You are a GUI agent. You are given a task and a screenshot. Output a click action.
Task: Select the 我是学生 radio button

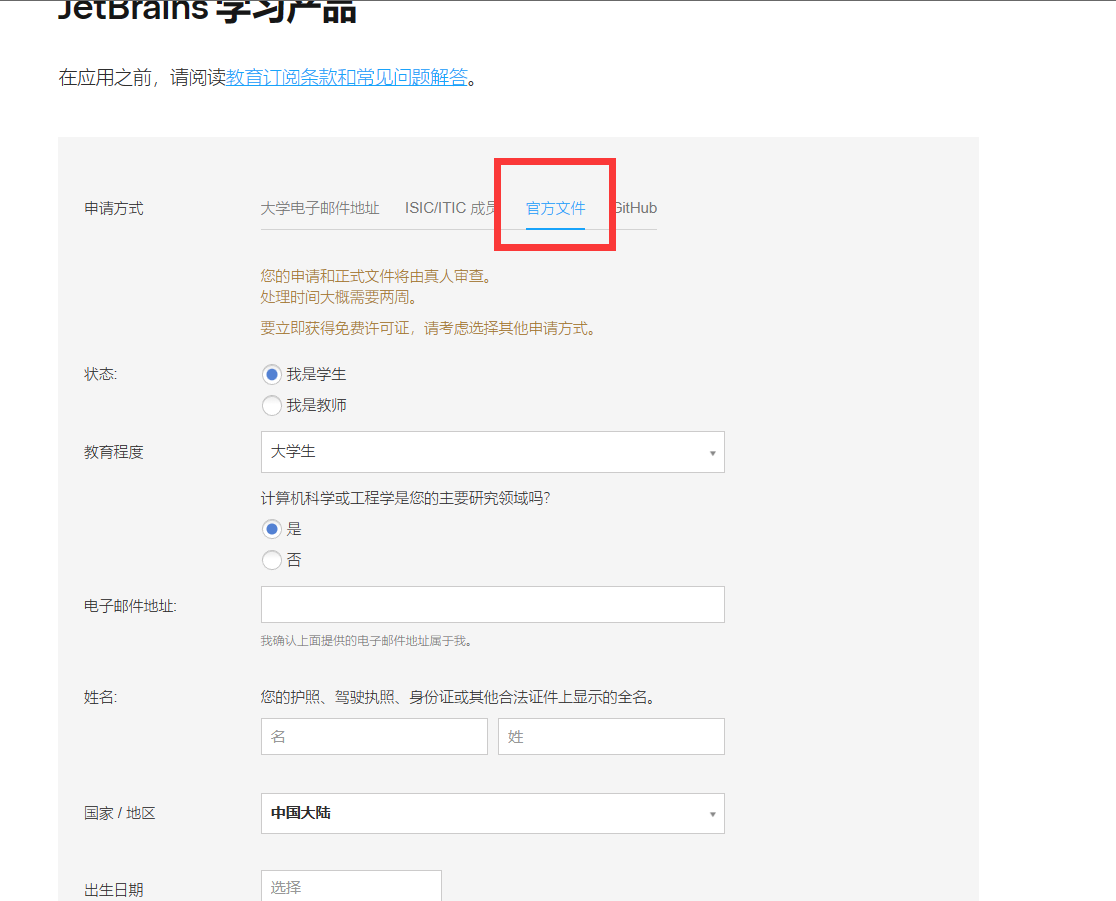[x=271, y=374]
